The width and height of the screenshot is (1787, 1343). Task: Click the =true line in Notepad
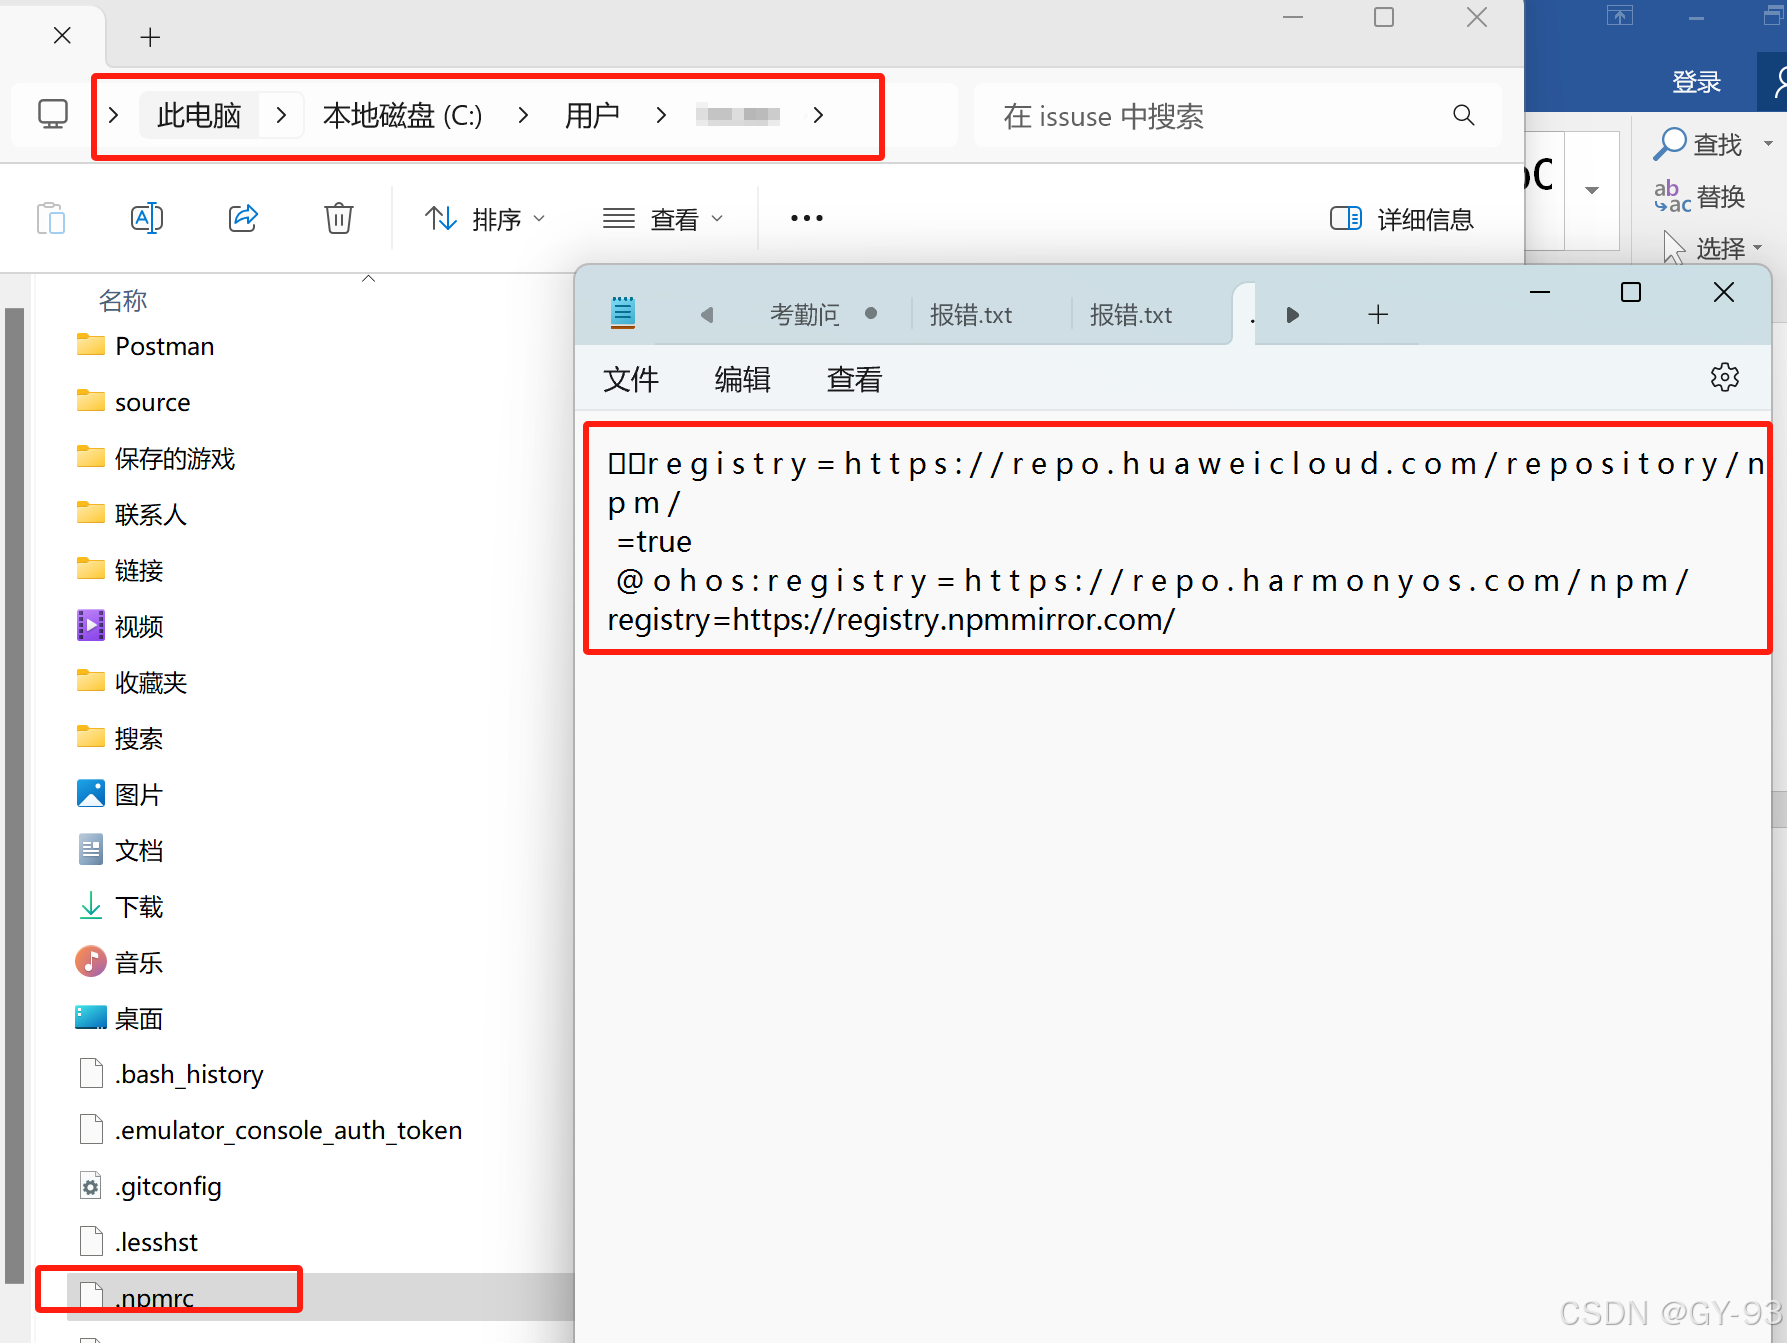pos(654,542)
